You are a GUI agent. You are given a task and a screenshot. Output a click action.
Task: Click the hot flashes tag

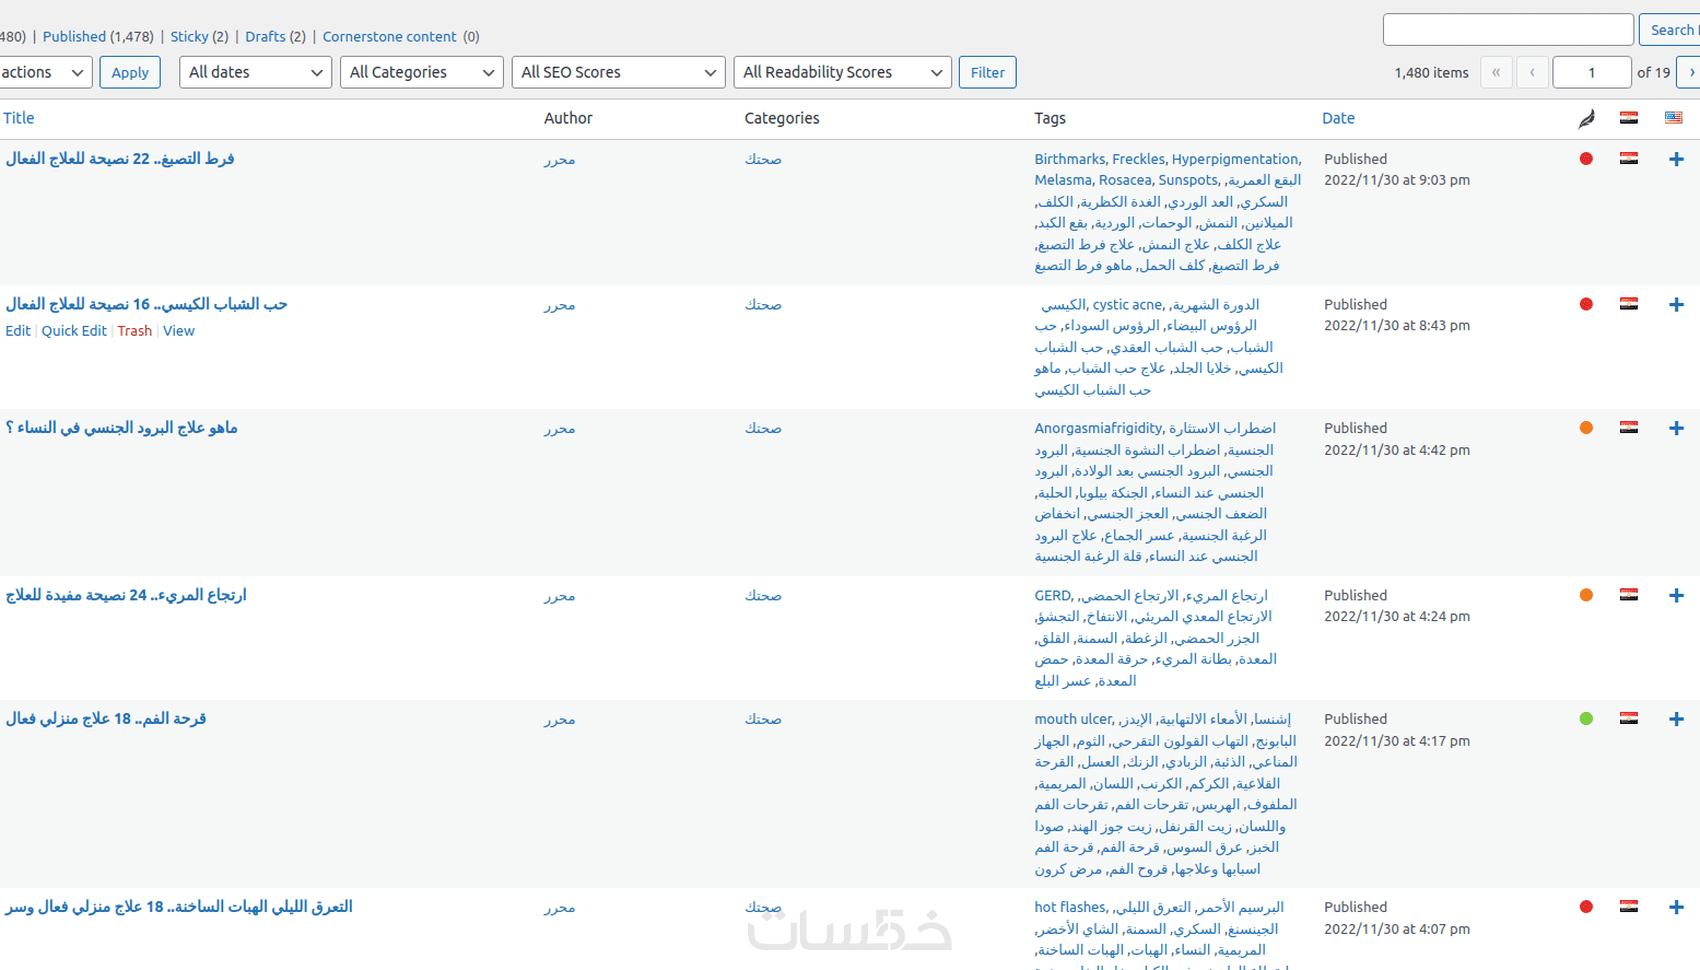tap(1070, 907)
